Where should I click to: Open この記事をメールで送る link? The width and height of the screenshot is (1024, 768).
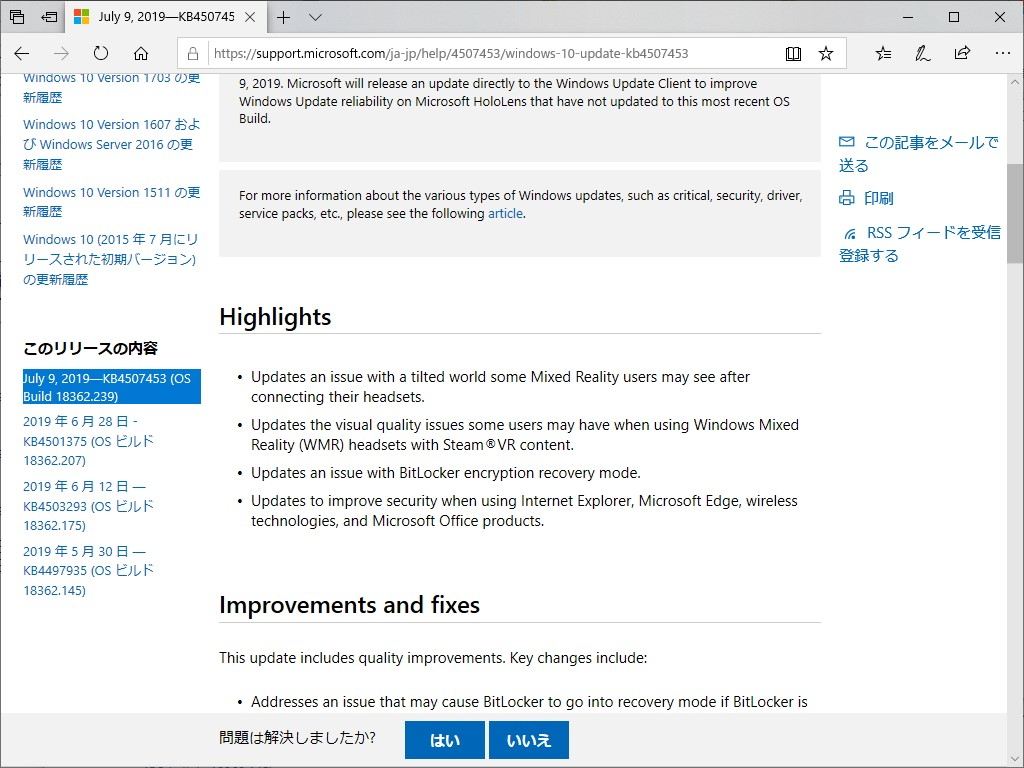pyautogui.click(x=918, y=153)
